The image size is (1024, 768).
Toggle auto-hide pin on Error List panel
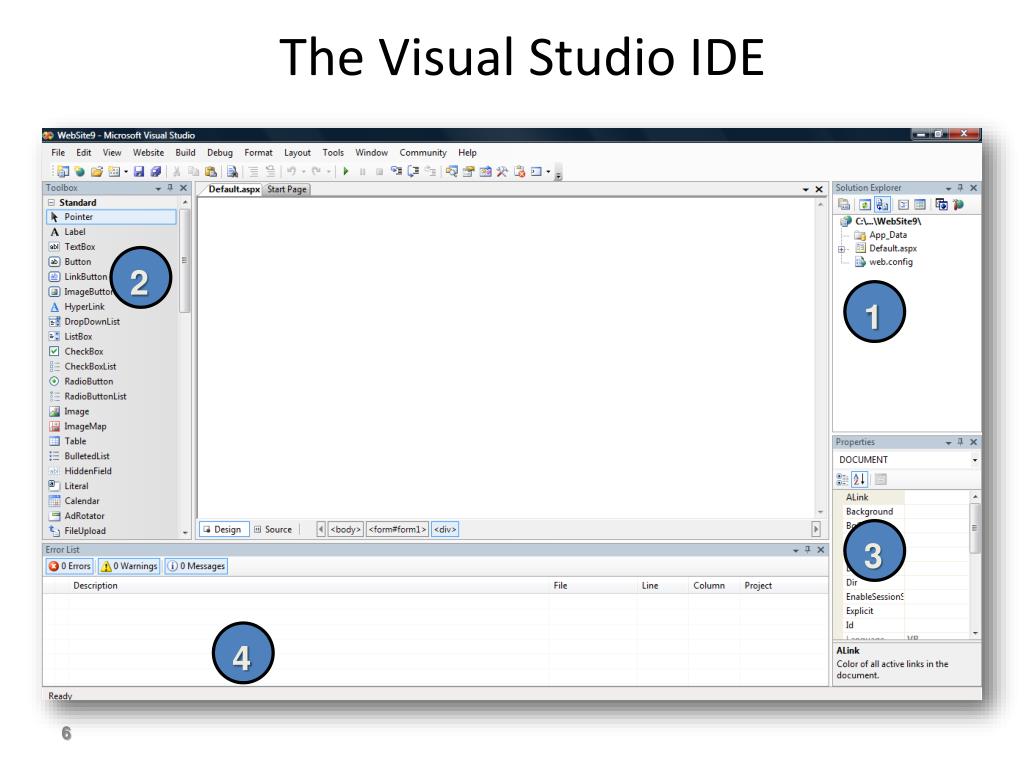[x=808, y=550]
